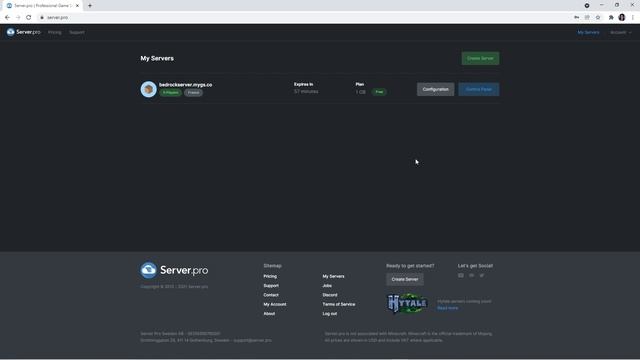The width and height of the screenshot is (640, 360).
Task: Click the Hytale banner image
Action: [x=407, y=304]
